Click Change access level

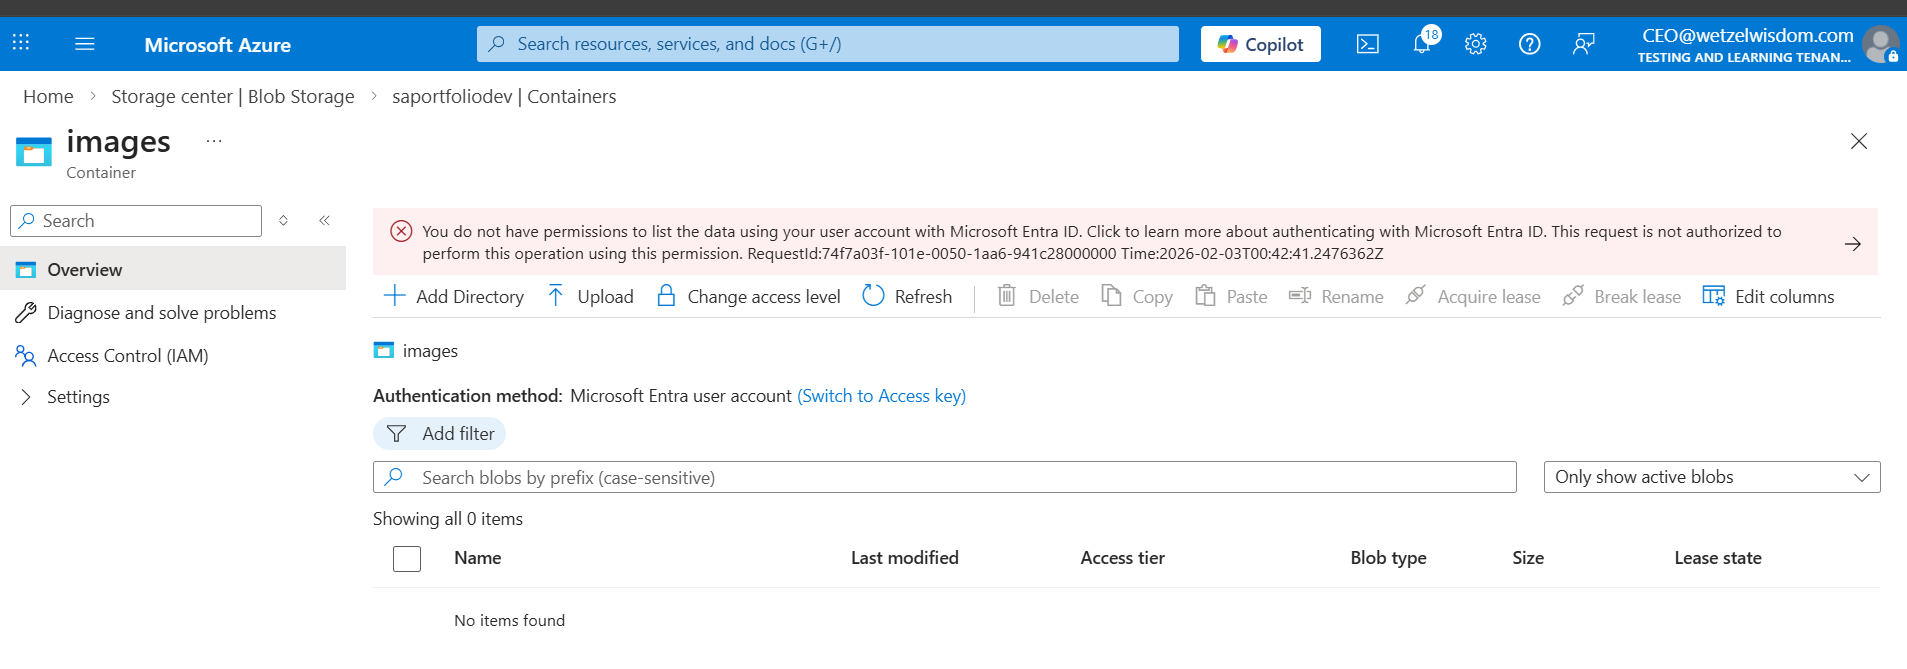click(x=749, y=296)
